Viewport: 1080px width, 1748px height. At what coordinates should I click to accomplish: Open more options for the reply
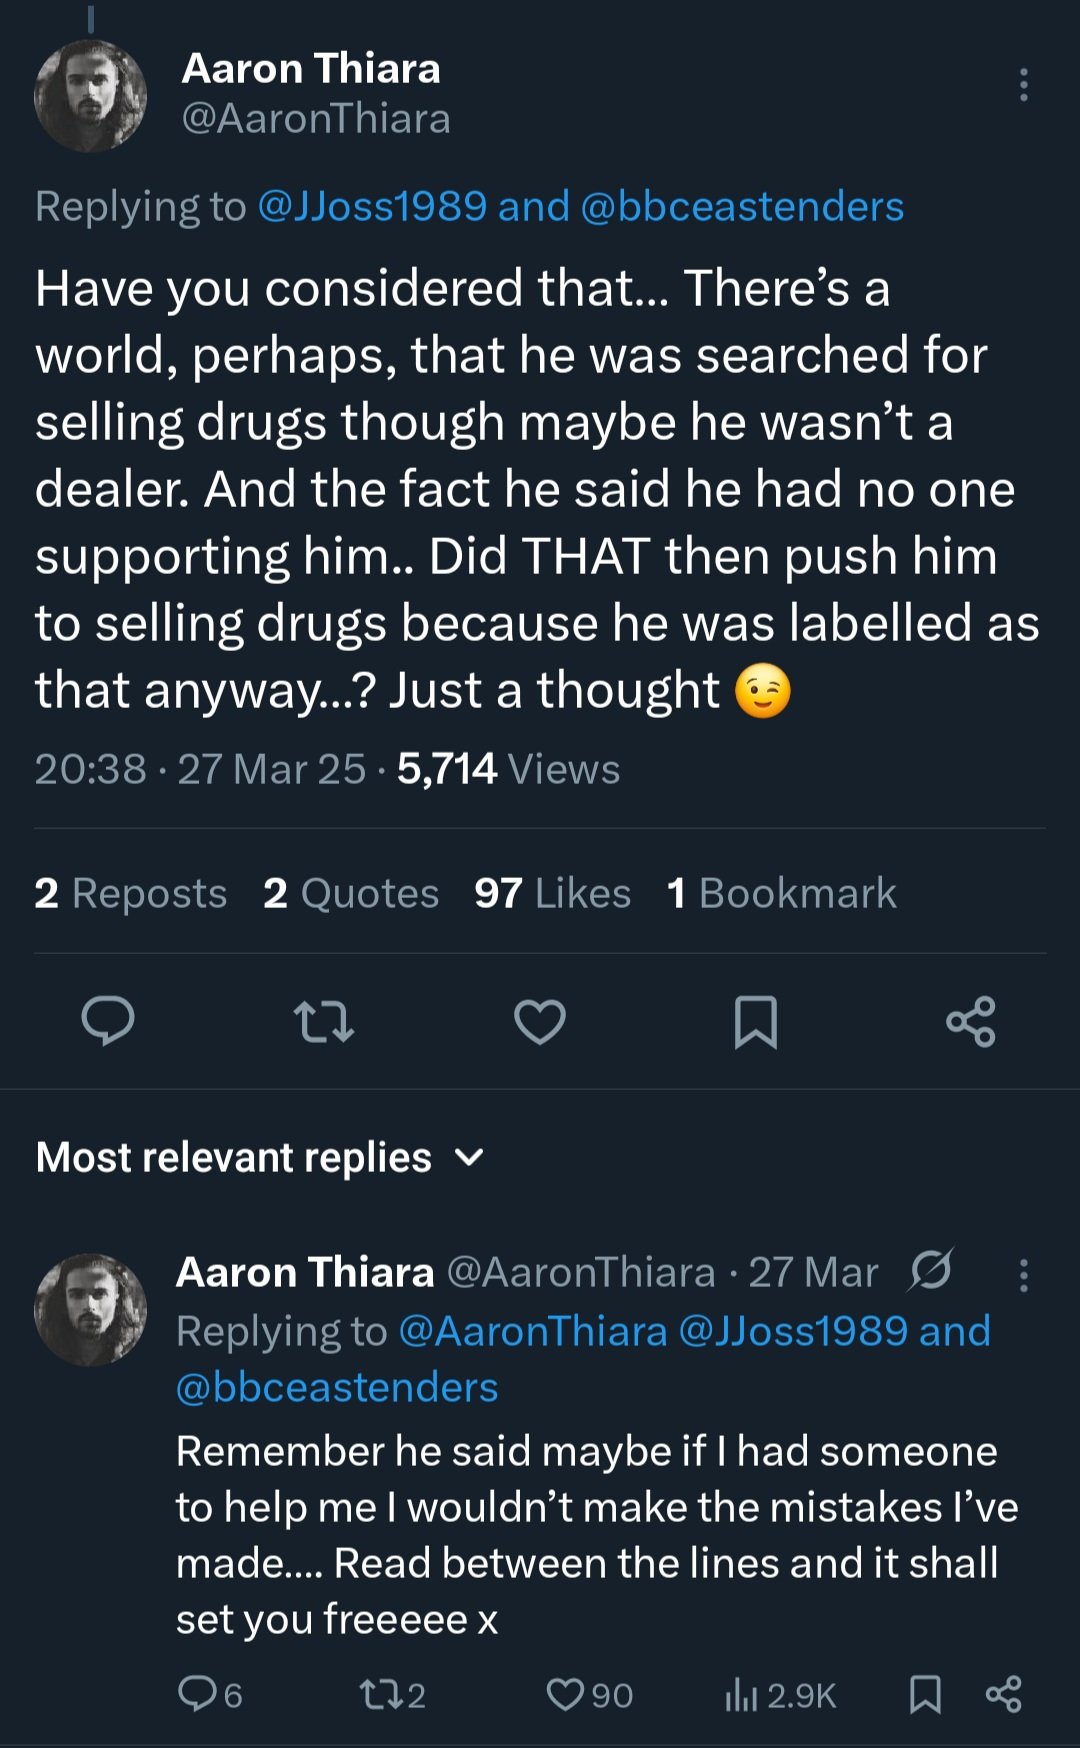coord(1023,1275)
